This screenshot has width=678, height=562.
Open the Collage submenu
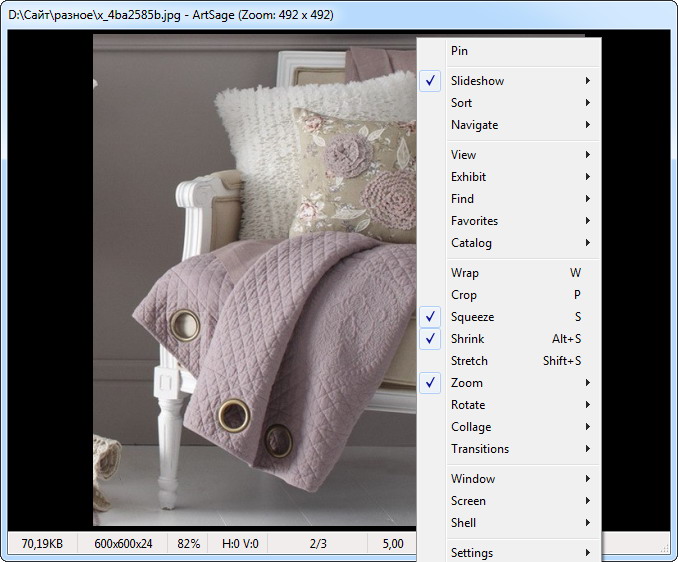509,427
